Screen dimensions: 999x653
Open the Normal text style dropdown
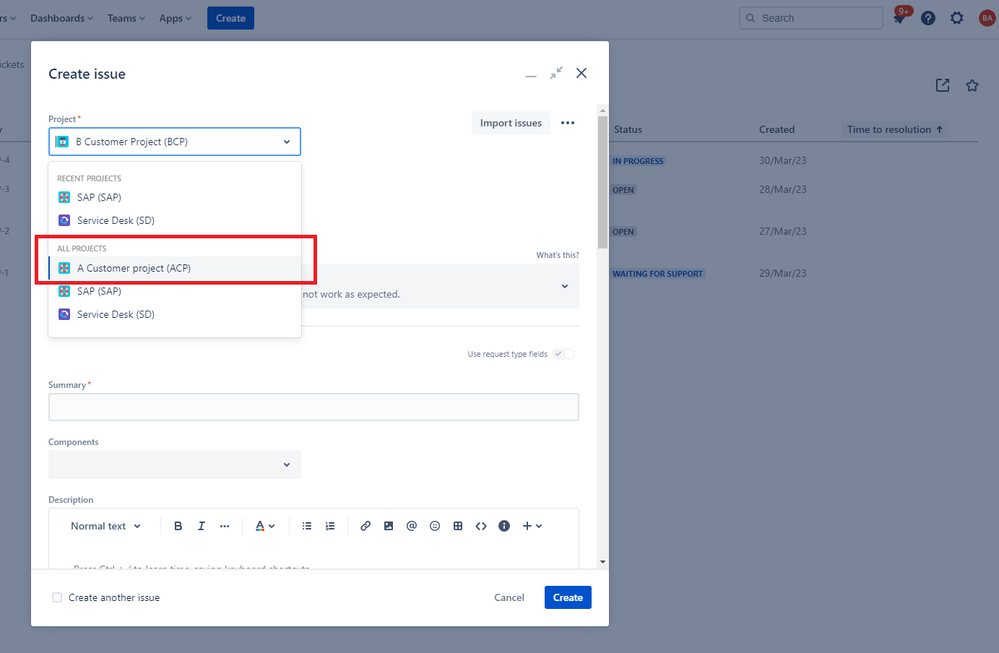click(106, 526)
